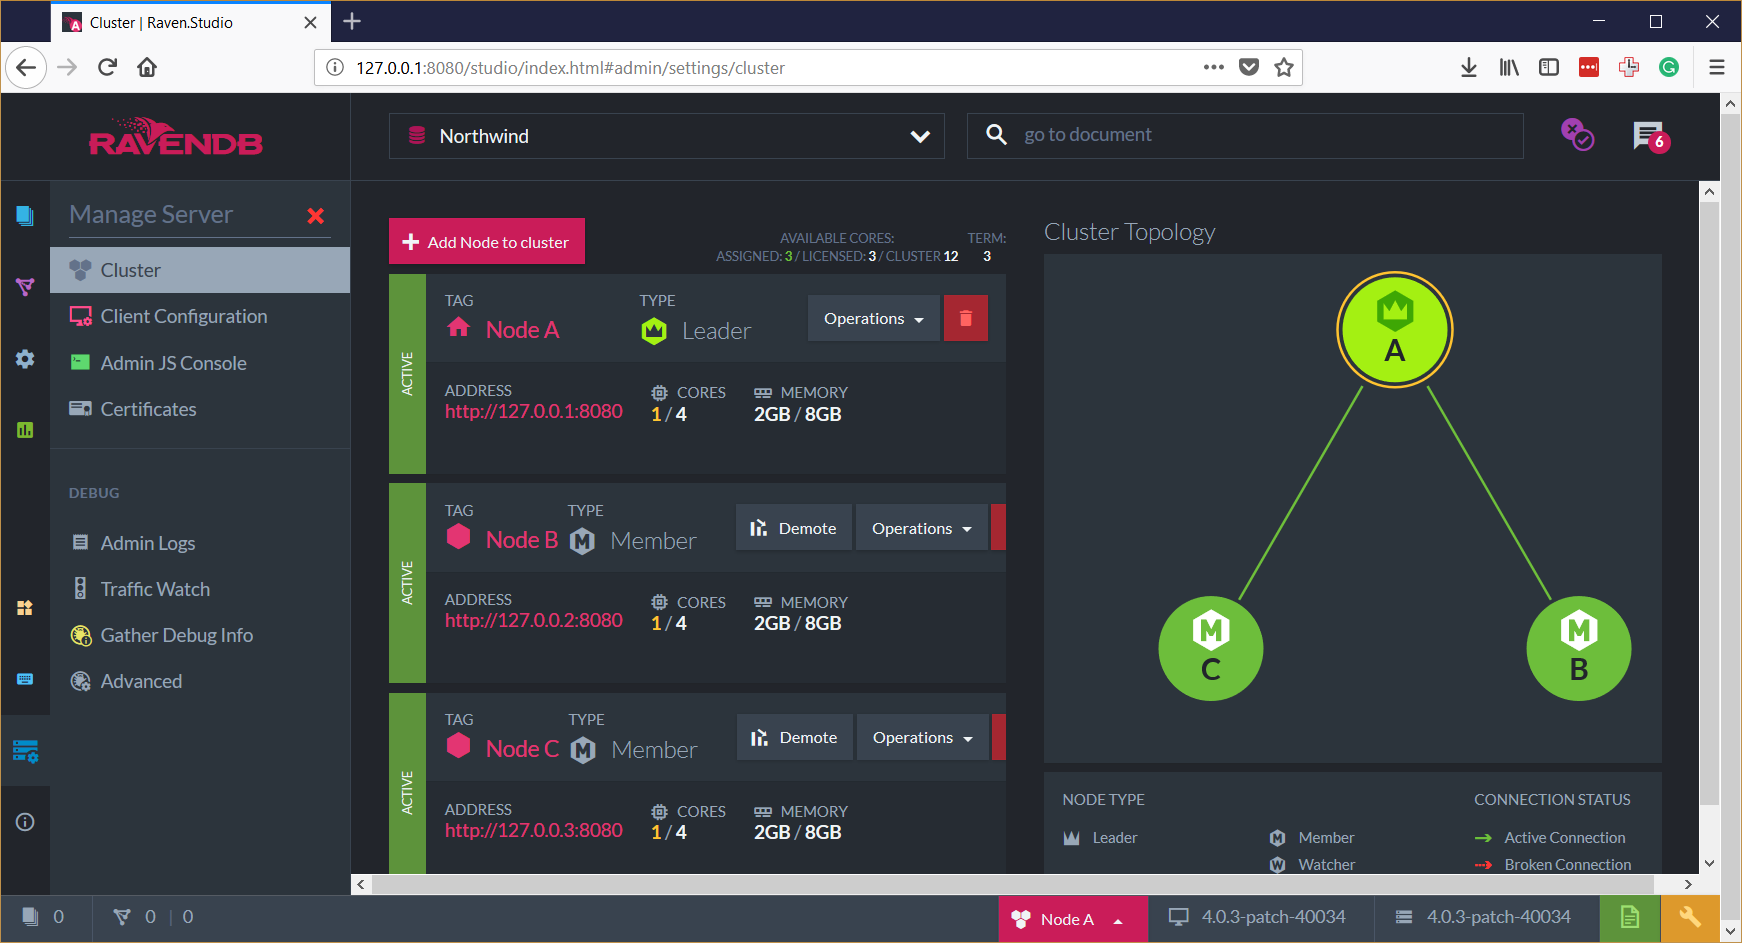Click the browser address bar URL
The image size is (1742, 943).
[570, 68]
